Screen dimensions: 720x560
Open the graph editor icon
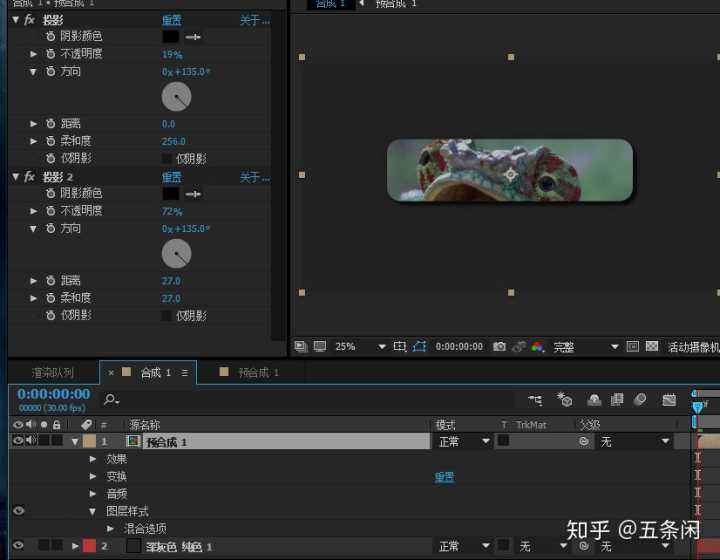669,400
